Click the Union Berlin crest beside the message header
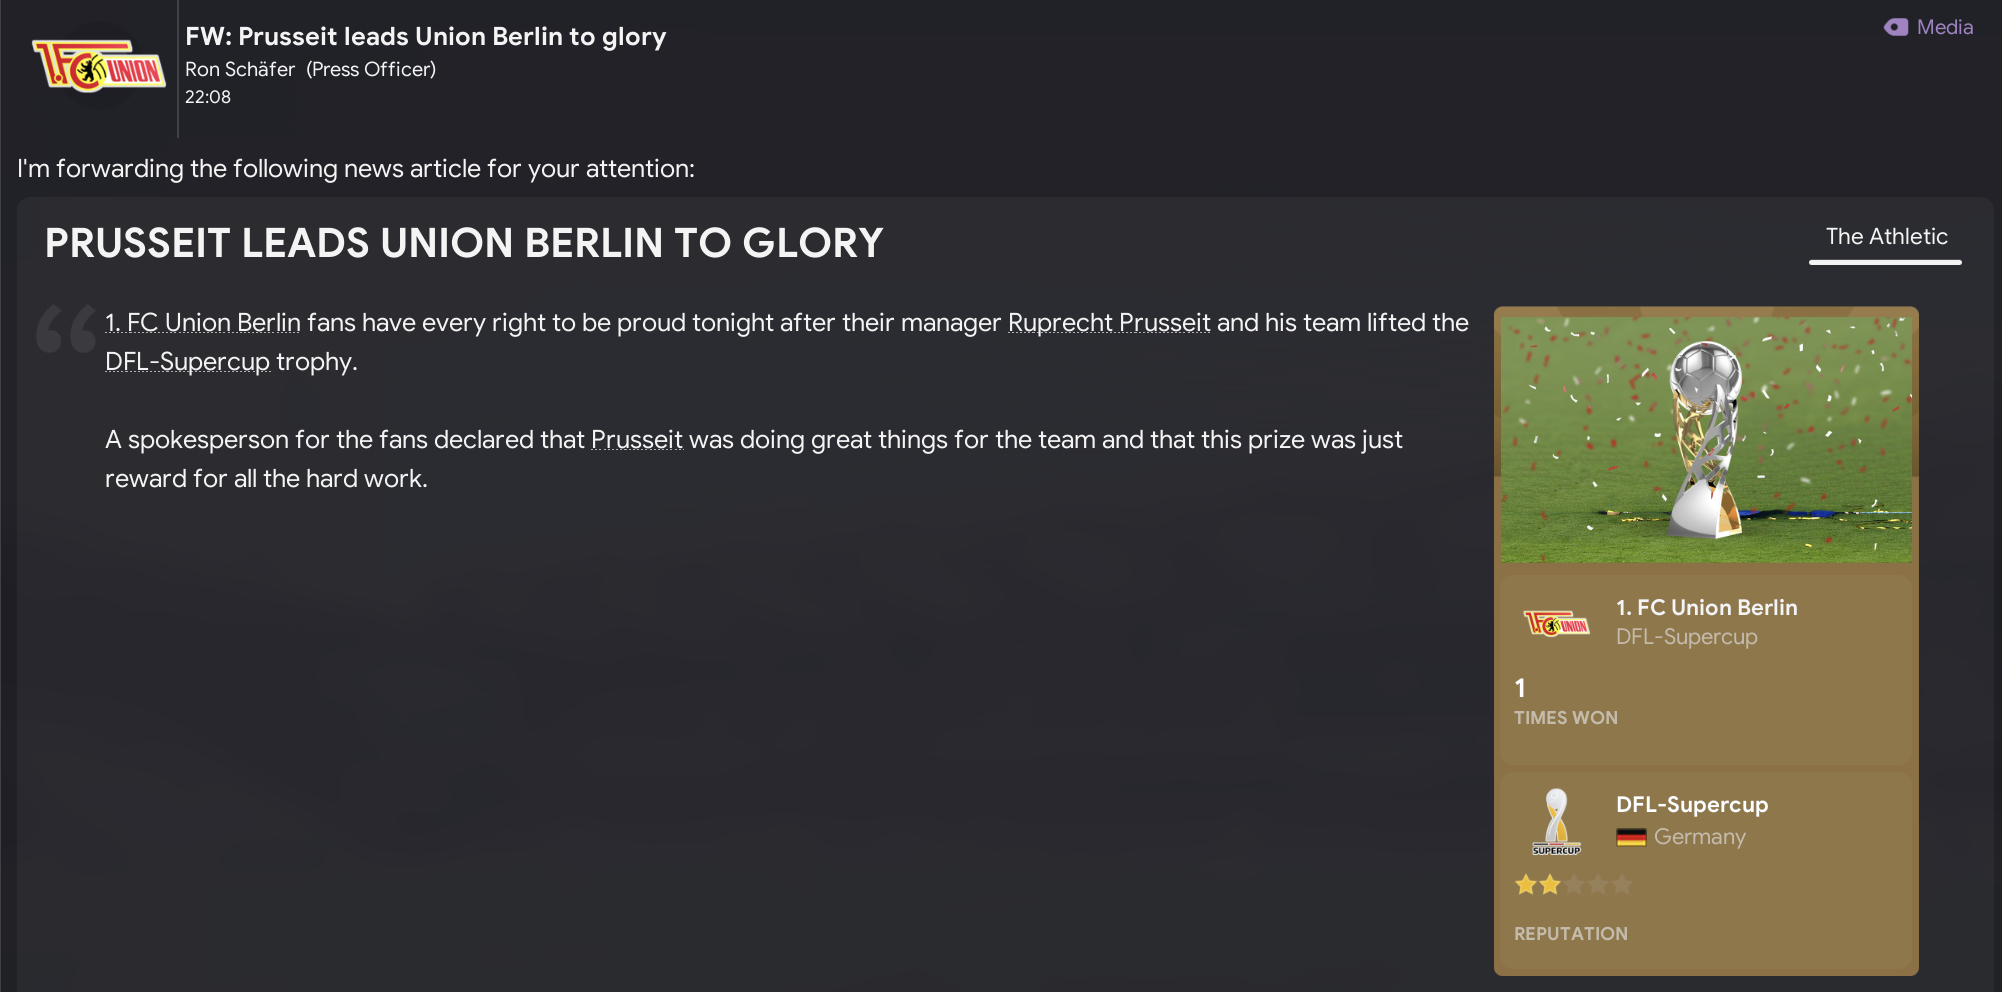2002x992 pixels. [x=98, y=68]
